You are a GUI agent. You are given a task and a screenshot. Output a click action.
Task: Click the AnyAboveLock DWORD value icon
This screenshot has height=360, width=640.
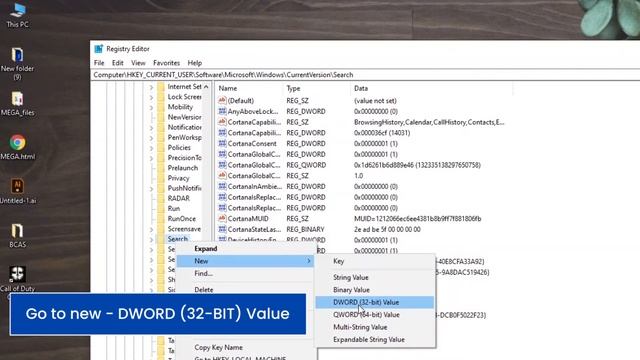[222, 111]
